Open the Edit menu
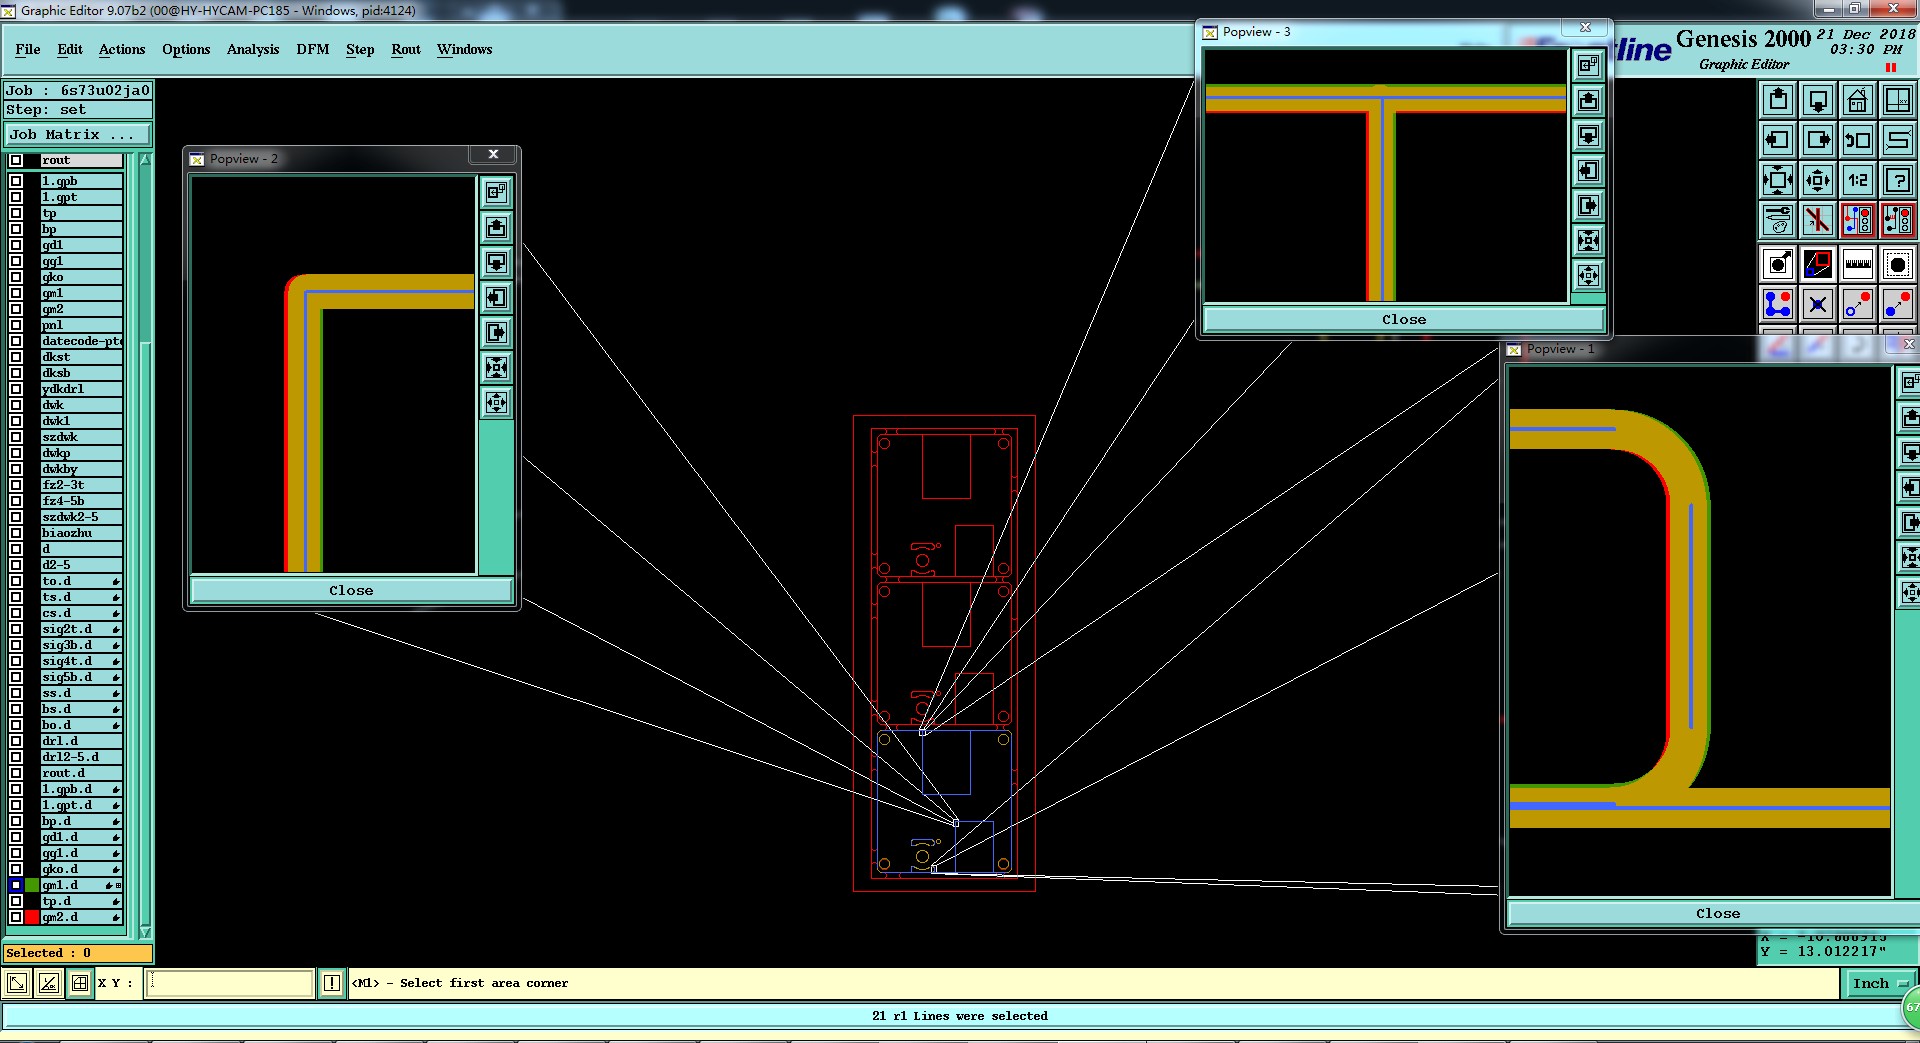 coord(70,49)
